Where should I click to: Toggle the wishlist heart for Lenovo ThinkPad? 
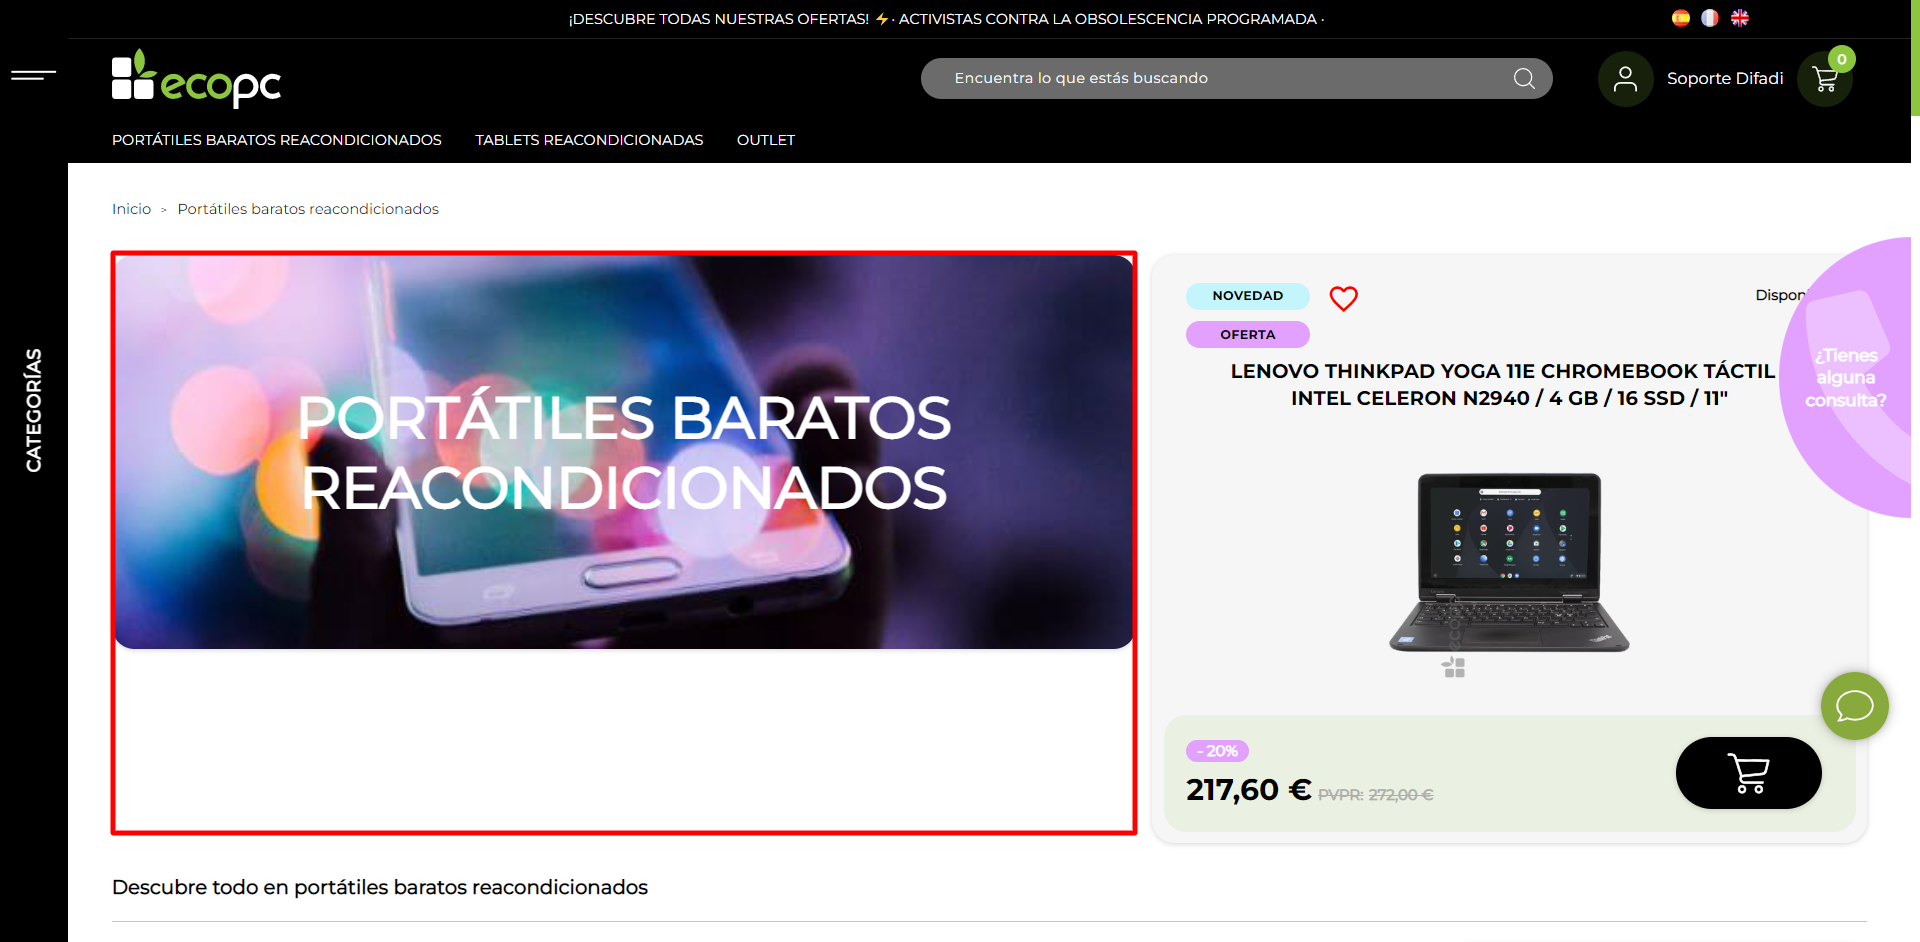[1343, 298]
